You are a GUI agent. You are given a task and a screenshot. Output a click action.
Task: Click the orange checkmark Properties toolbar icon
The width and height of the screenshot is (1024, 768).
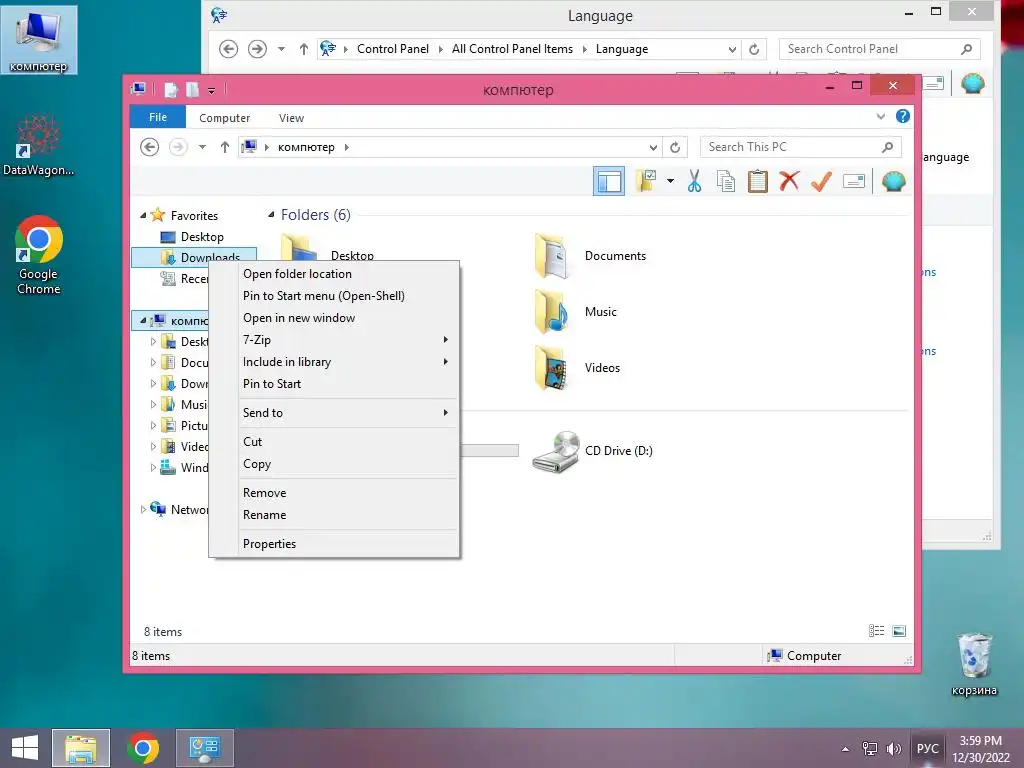tap(821, 181)
